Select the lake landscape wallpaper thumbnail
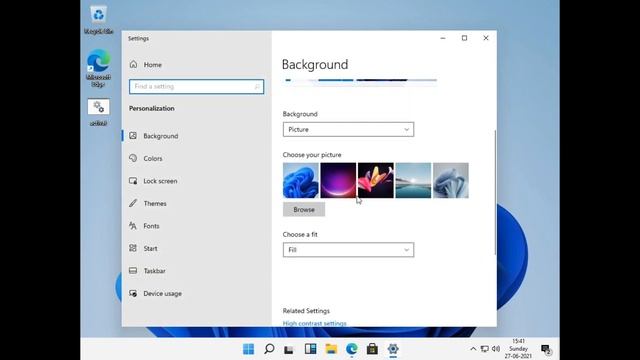Viewport: 640px width, 360px height. point(413,180)
